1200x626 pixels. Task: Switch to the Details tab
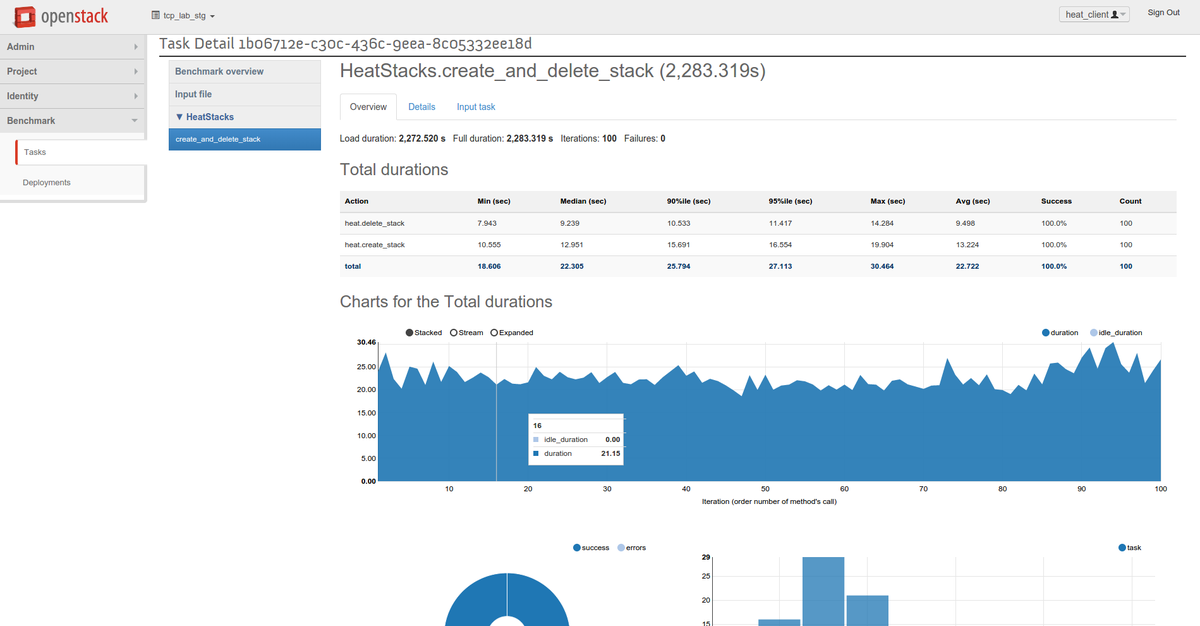pos(421,107)
